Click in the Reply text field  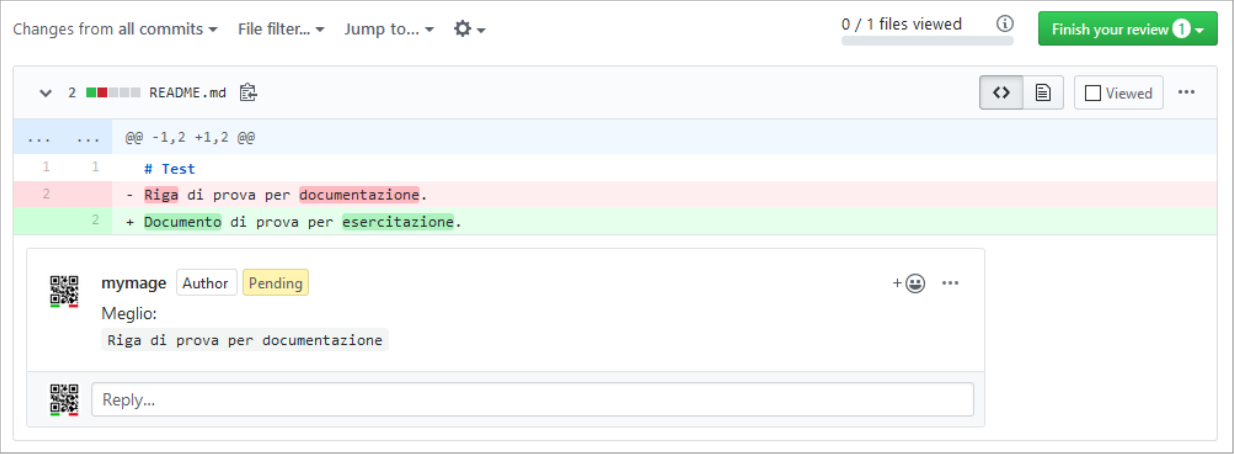pyautogui.click(x=532, y=400)
